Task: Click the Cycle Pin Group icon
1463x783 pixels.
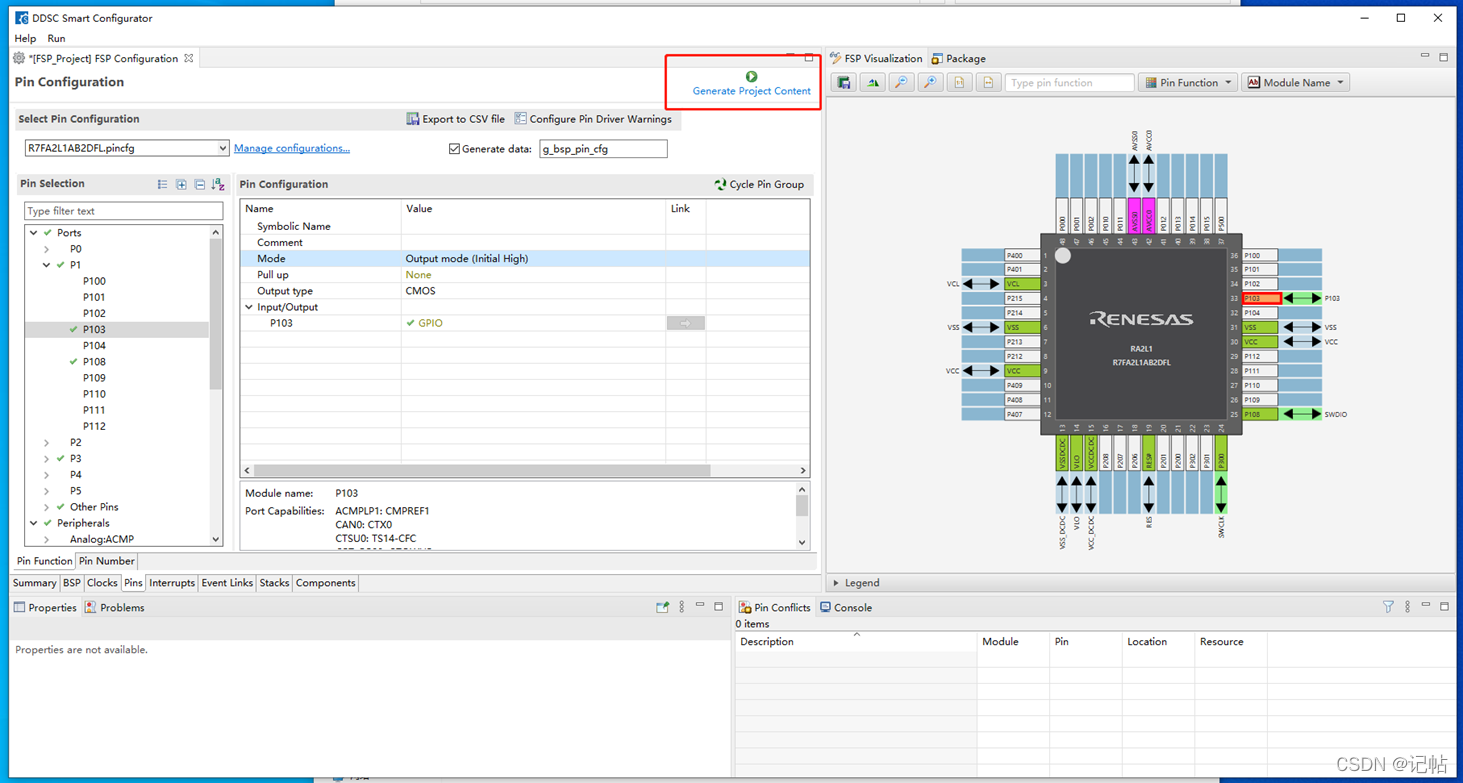Action: coord(720,184)
